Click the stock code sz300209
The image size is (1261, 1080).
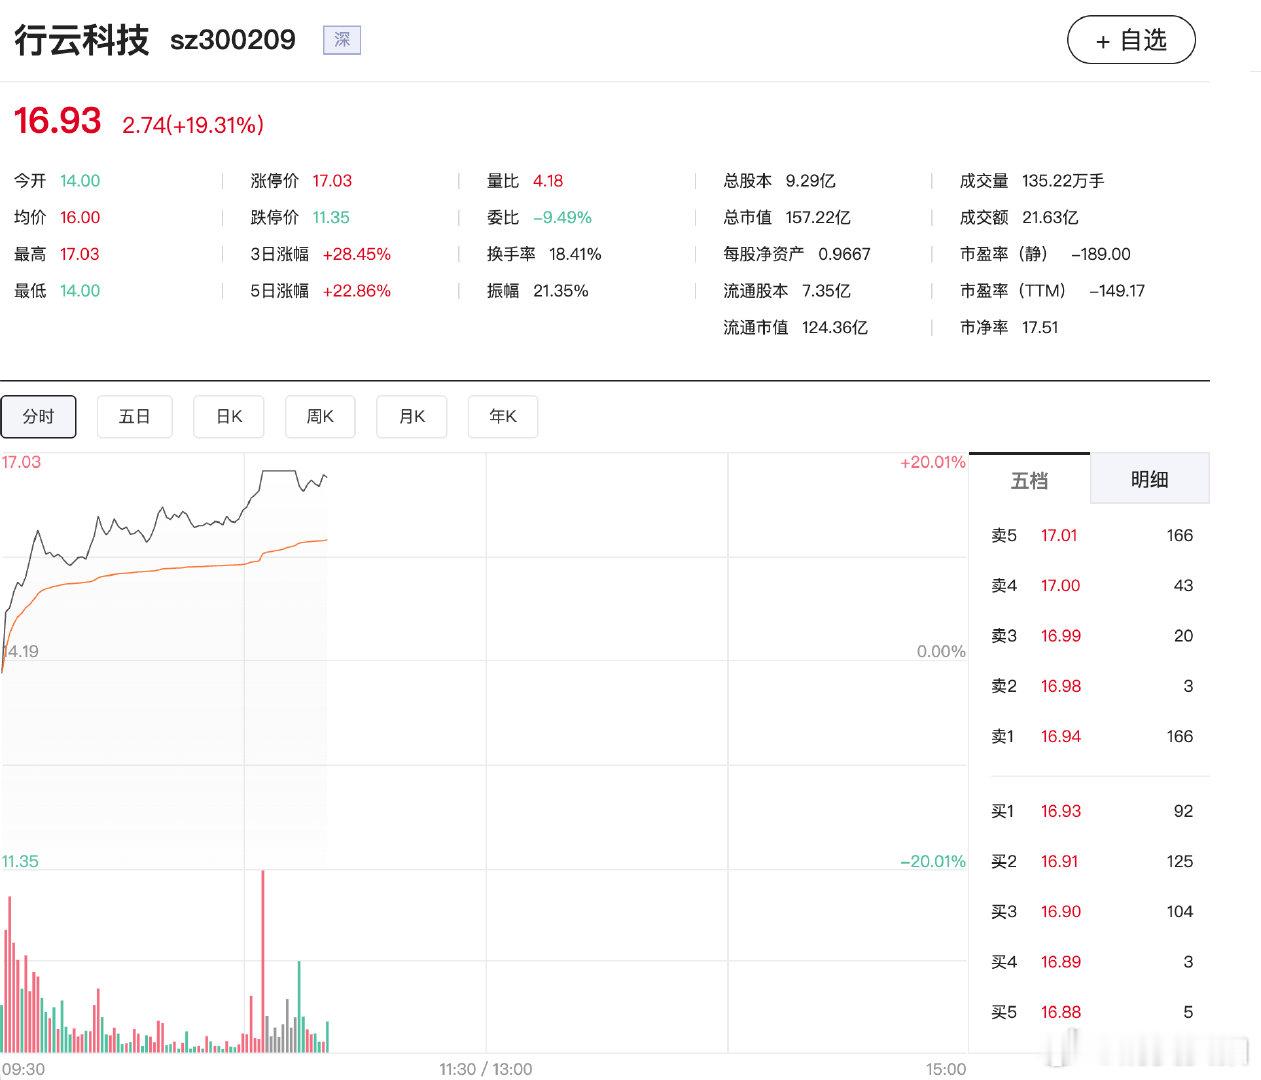[233, 40]
